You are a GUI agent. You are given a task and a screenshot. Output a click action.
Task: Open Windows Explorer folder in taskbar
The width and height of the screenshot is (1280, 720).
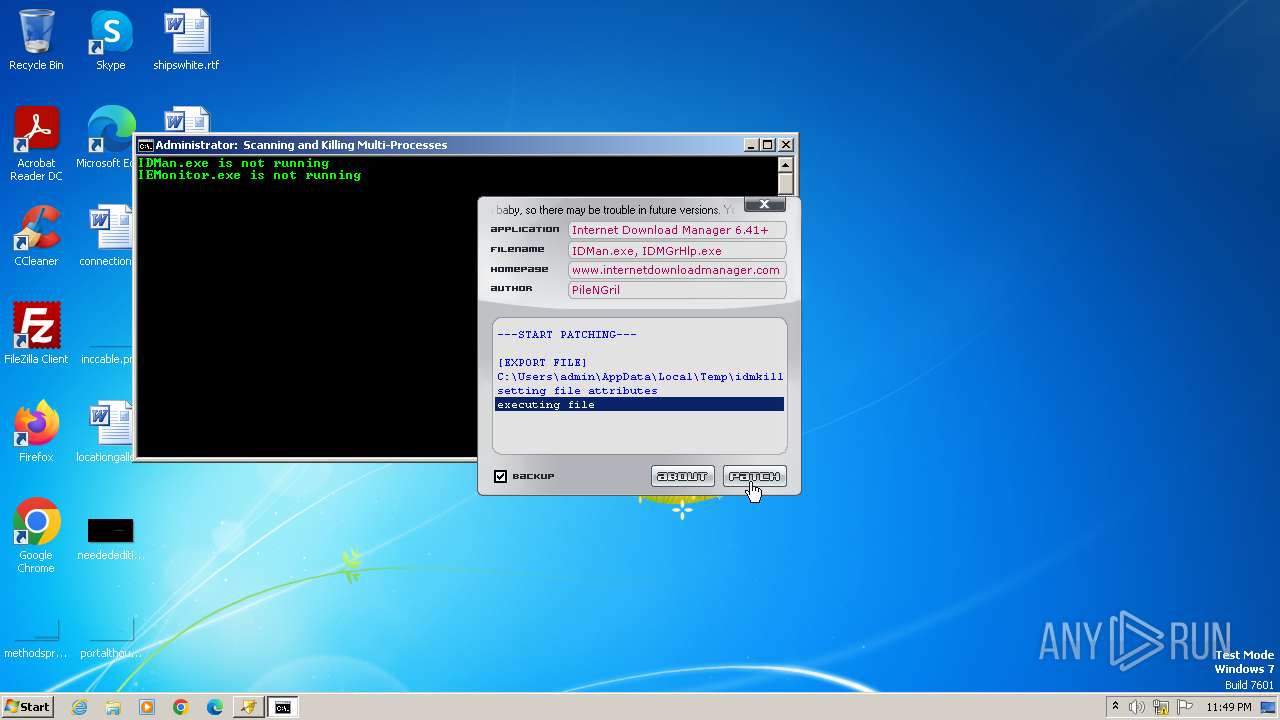point(113,707)
